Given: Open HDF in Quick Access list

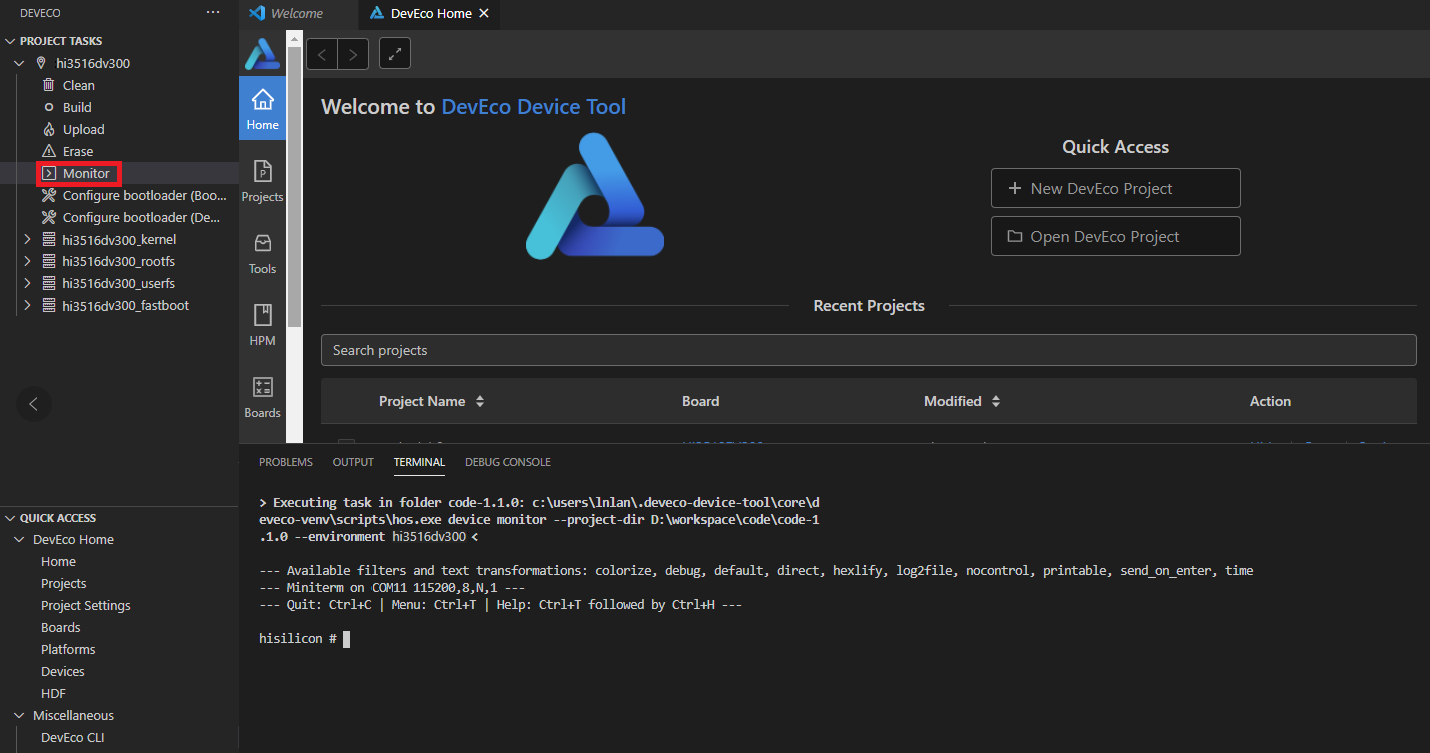Looking at the screenshot, I should (x=53, y=693).
